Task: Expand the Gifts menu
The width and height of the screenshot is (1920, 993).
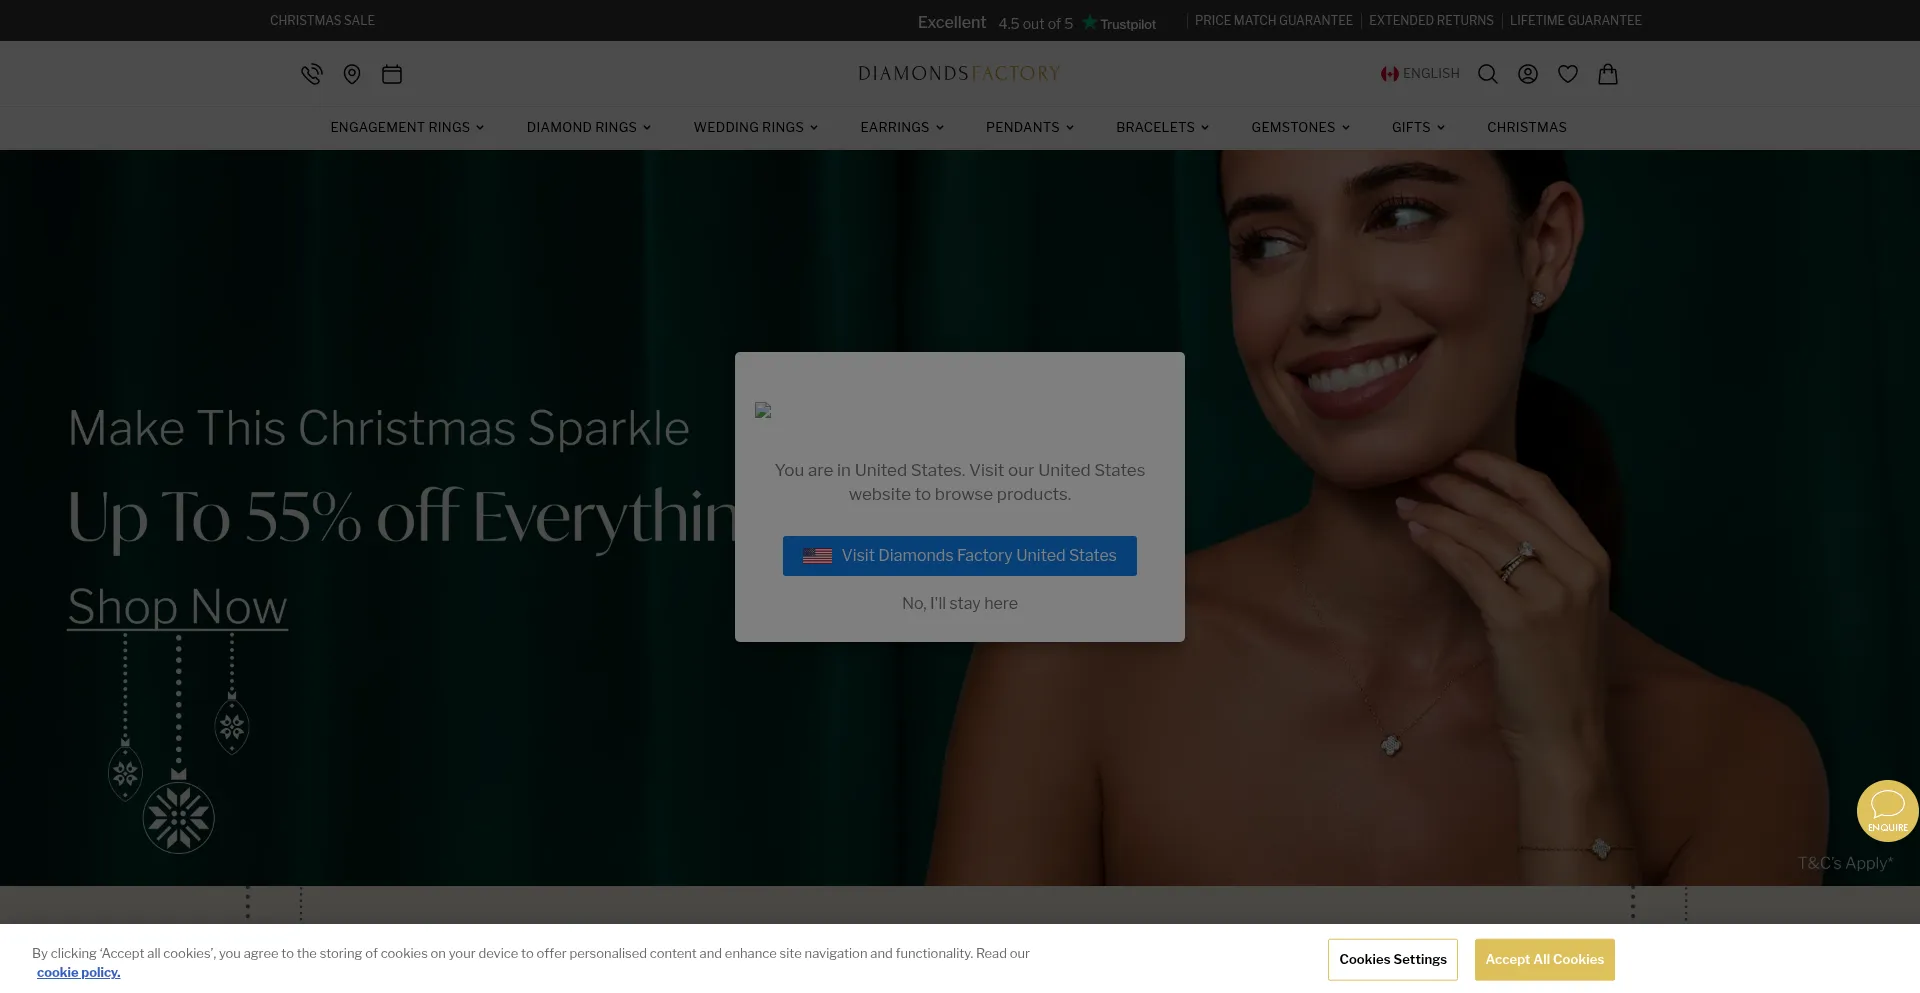Action: [x=1418, y=127]
